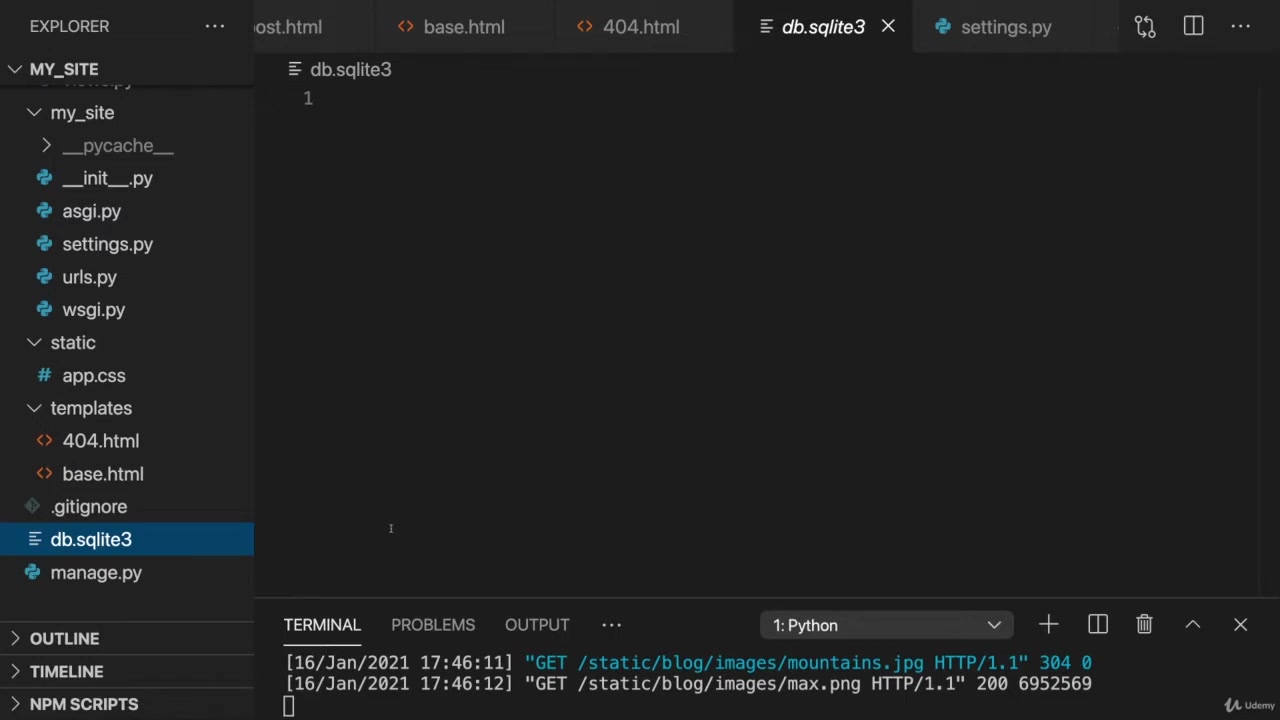Viewport: 1280px width, 720px height.
Task: Collapse the templates folder
Action: click(90, 408)
